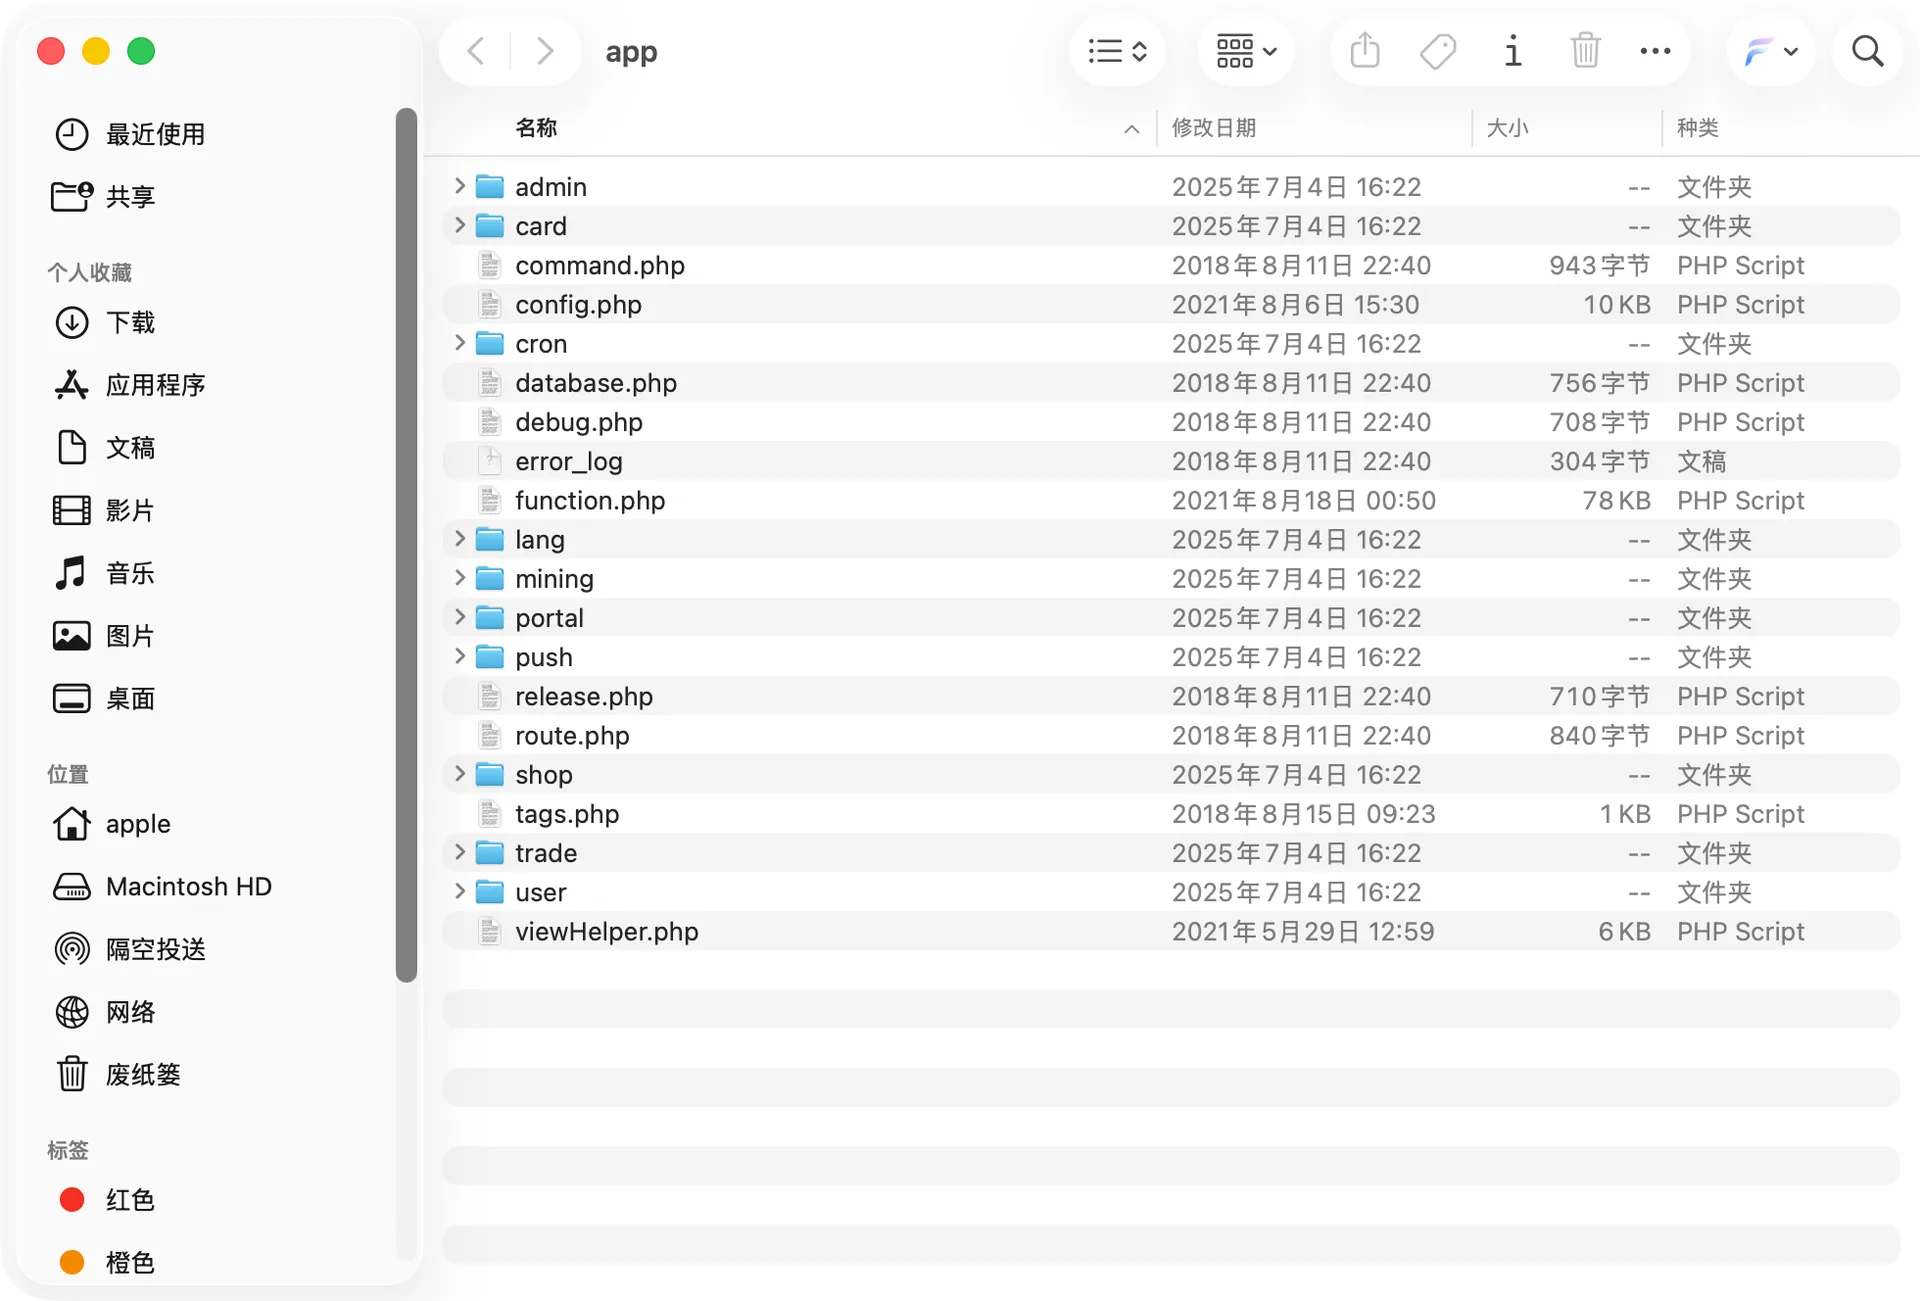Image resolution: width=1920 pixels, height=1301 pixels.
Task: Open Get Info with the i icon
Action: 1513,51
